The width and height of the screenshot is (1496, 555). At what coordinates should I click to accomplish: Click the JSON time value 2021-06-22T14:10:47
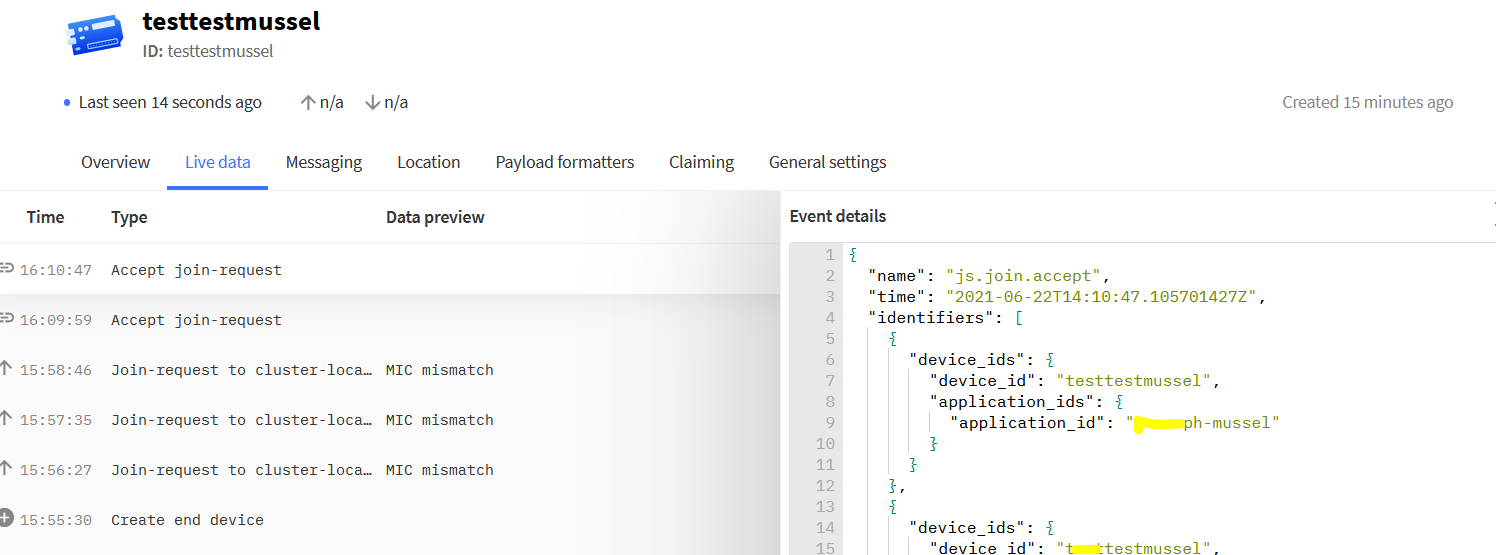(x=1102, y=297)
